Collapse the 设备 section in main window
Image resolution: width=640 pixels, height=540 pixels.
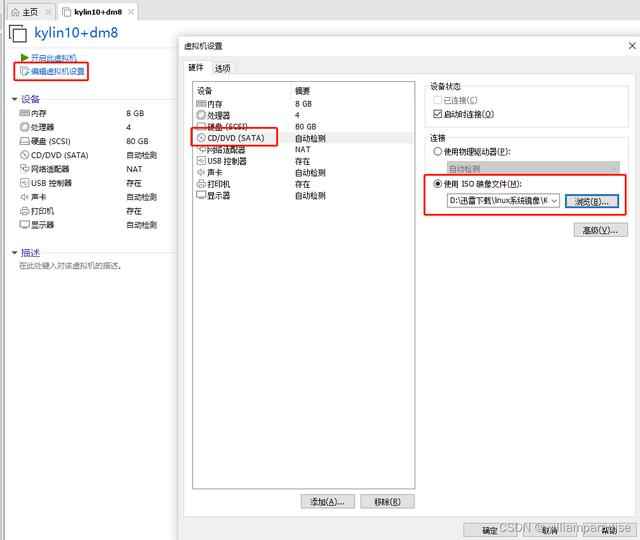tap(15, 99)
